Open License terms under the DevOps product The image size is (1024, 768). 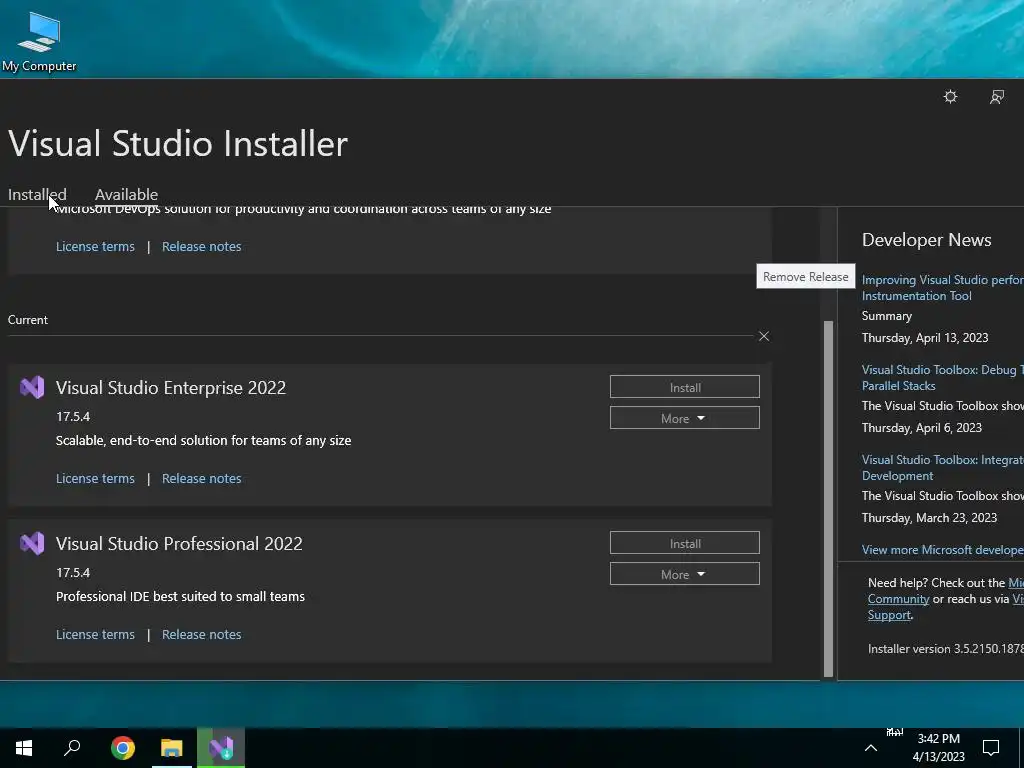95,247
